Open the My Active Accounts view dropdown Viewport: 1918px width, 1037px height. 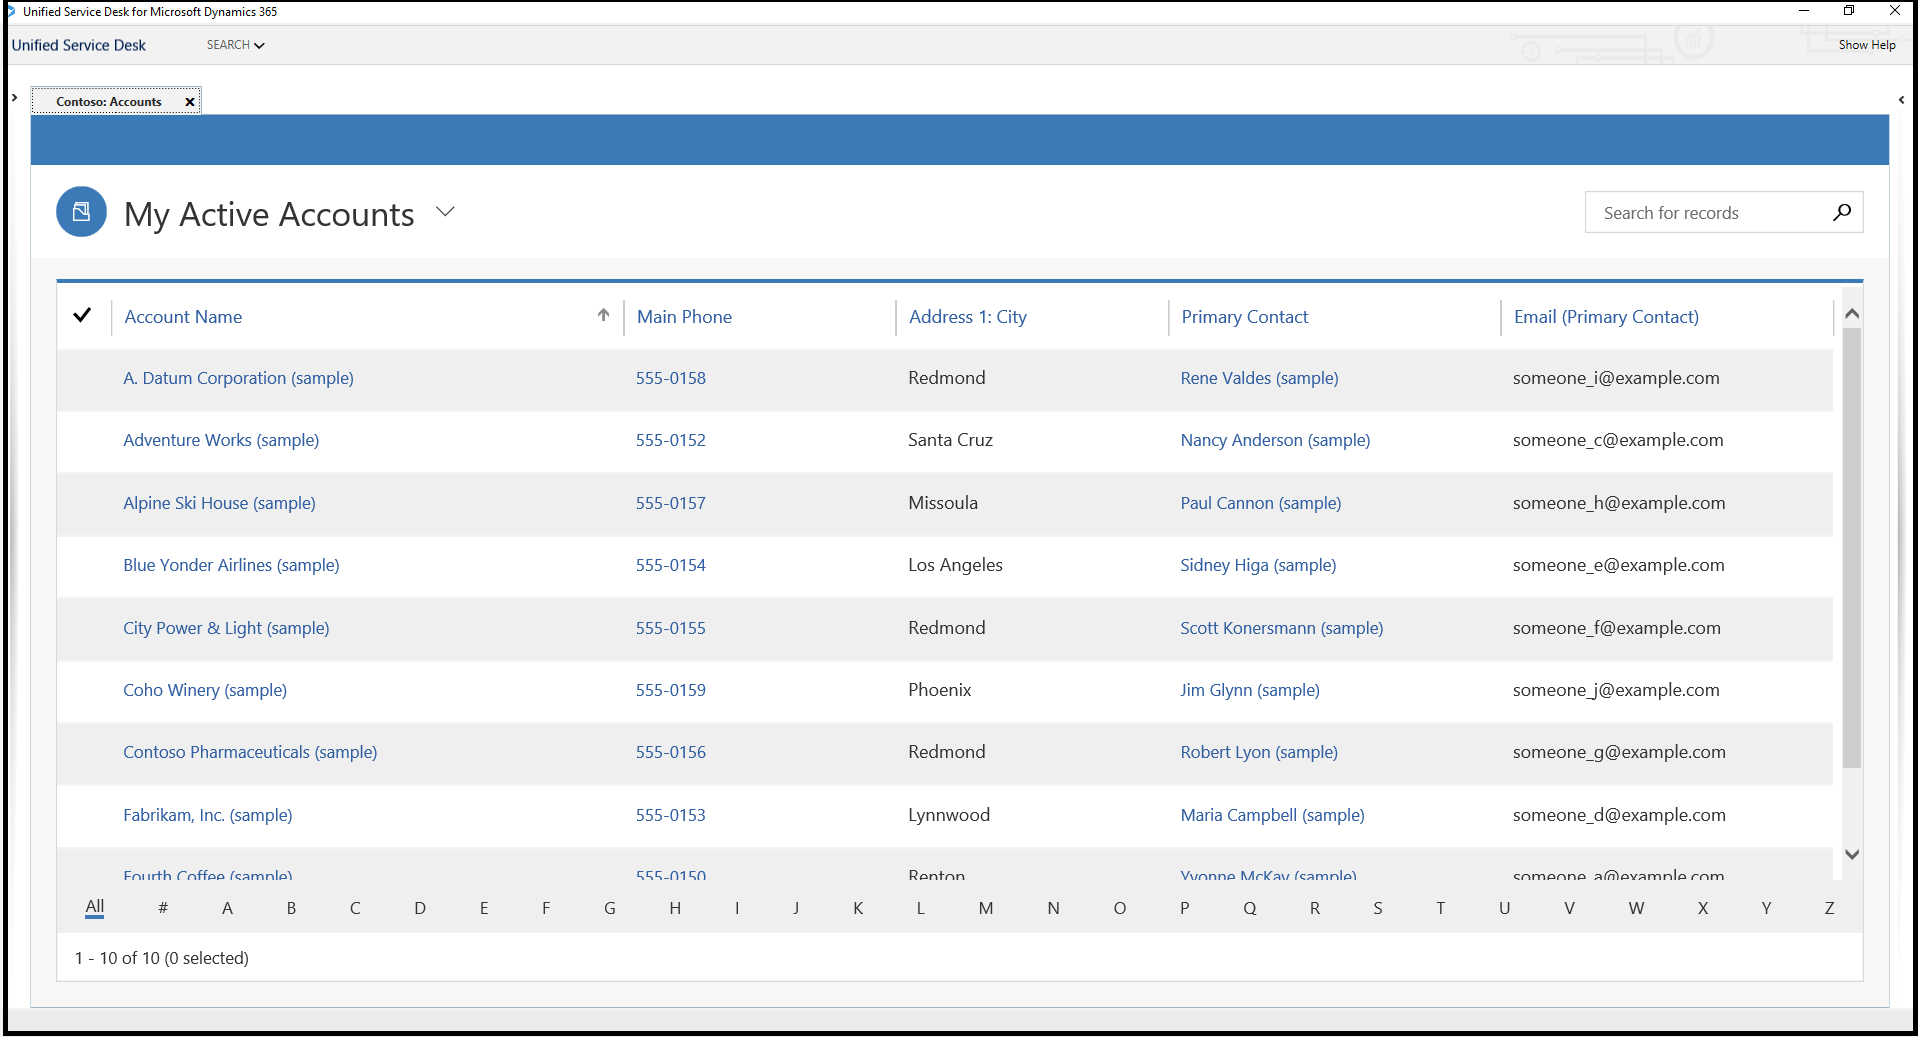[x=446, y=212]
